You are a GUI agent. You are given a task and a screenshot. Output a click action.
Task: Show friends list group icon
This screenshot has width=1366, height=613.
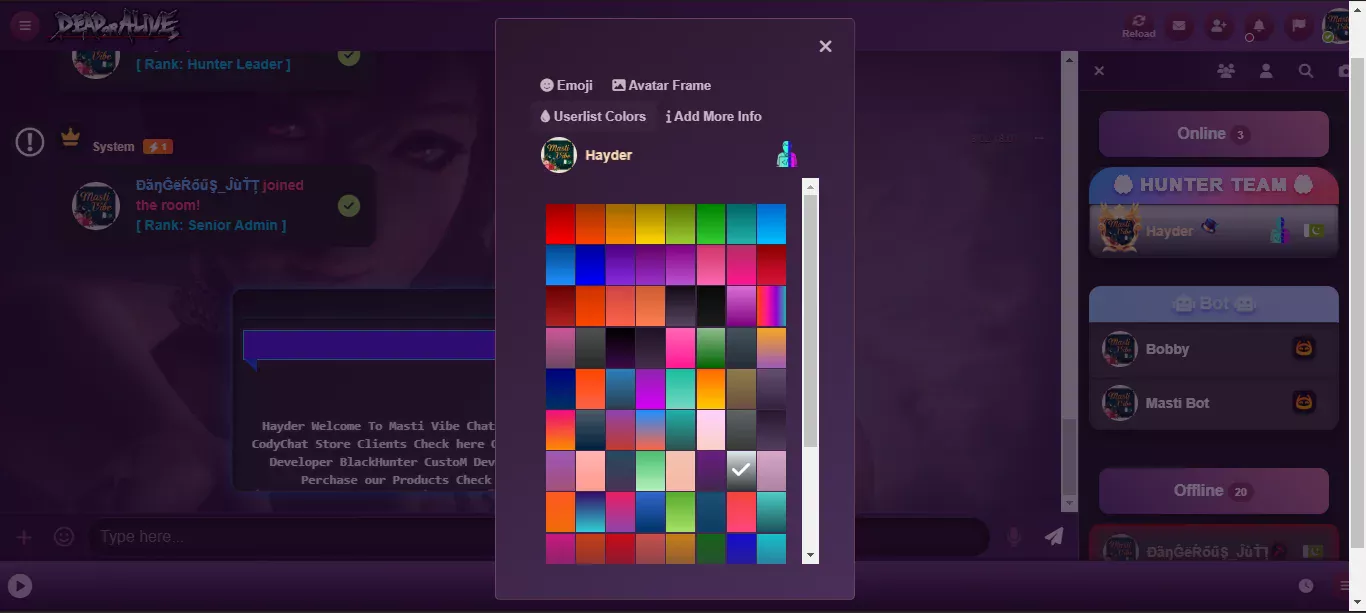pyautogui.click(x=1225, y=71)
